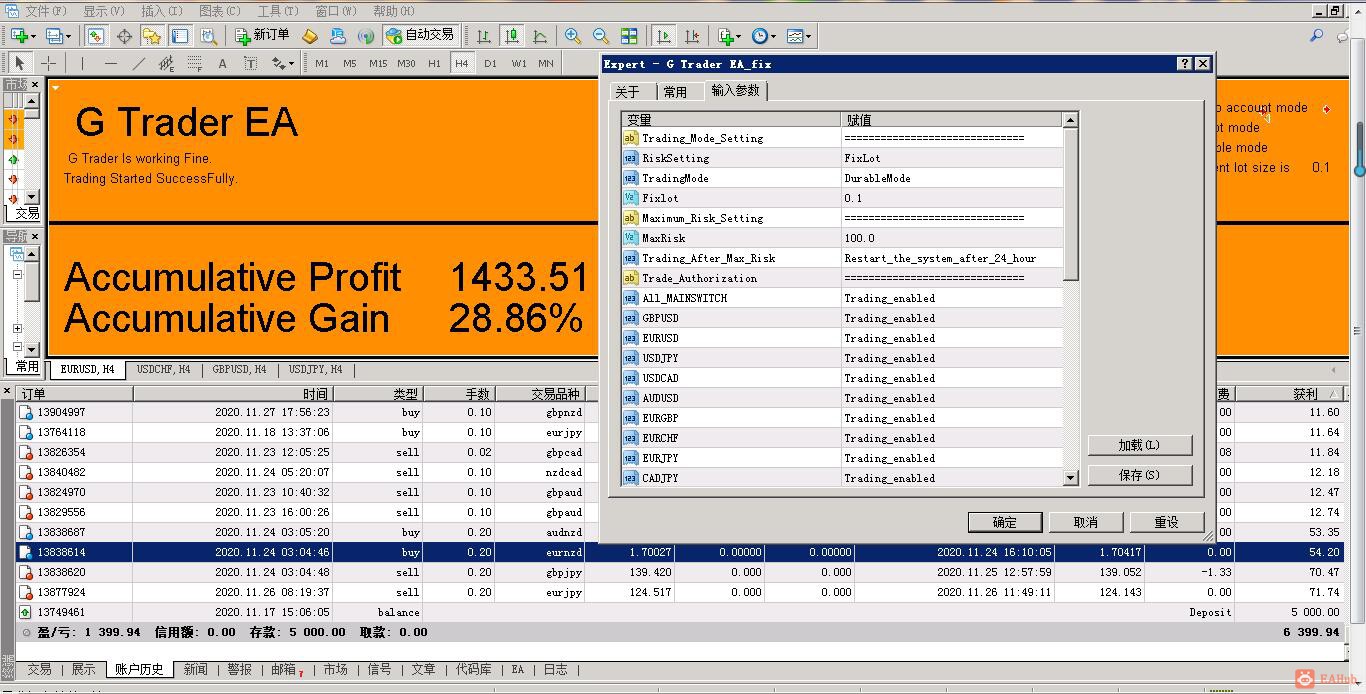Expand the collapsed plus node in Navigator tree

17,328
